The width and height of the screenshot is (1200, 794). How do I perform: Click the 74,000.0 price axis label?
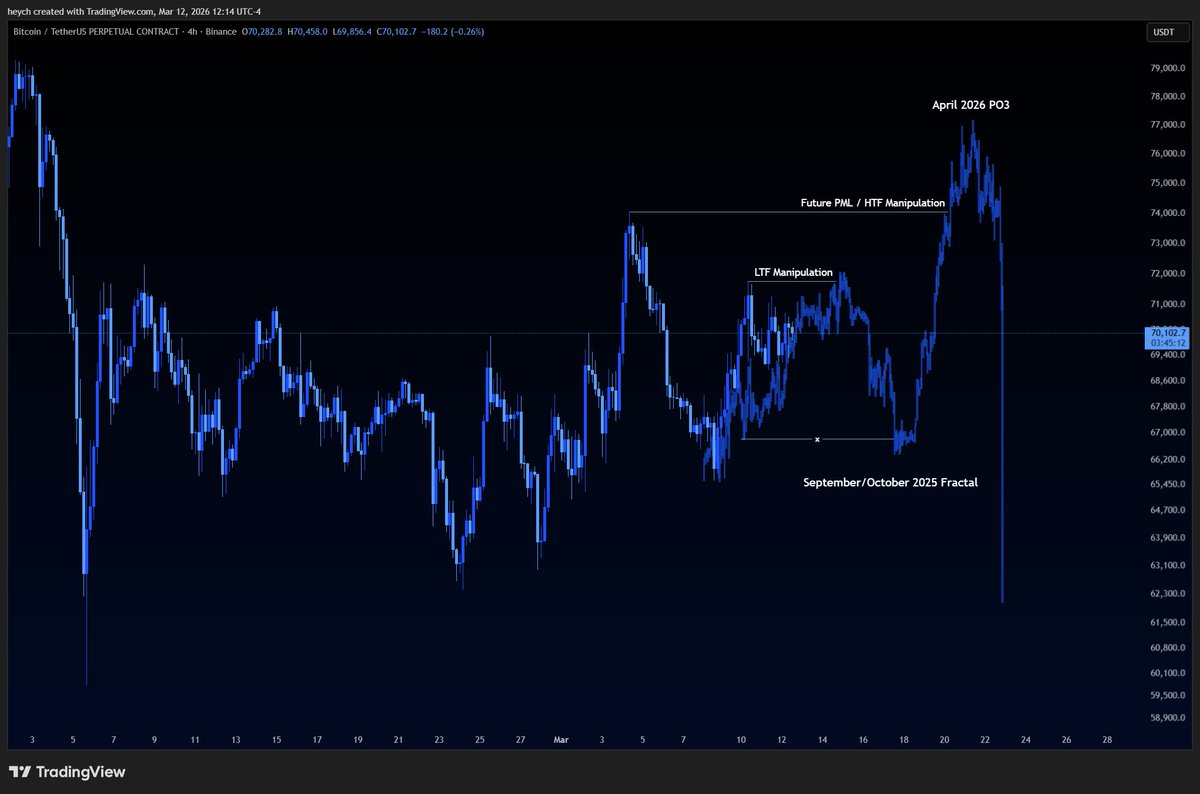pyautogui.click(x=1168, y=214)
